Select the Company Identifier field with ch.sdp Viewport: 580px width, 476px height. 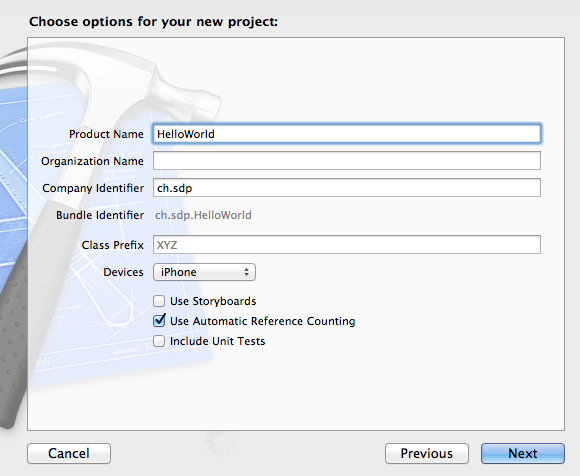click(347, 188)
